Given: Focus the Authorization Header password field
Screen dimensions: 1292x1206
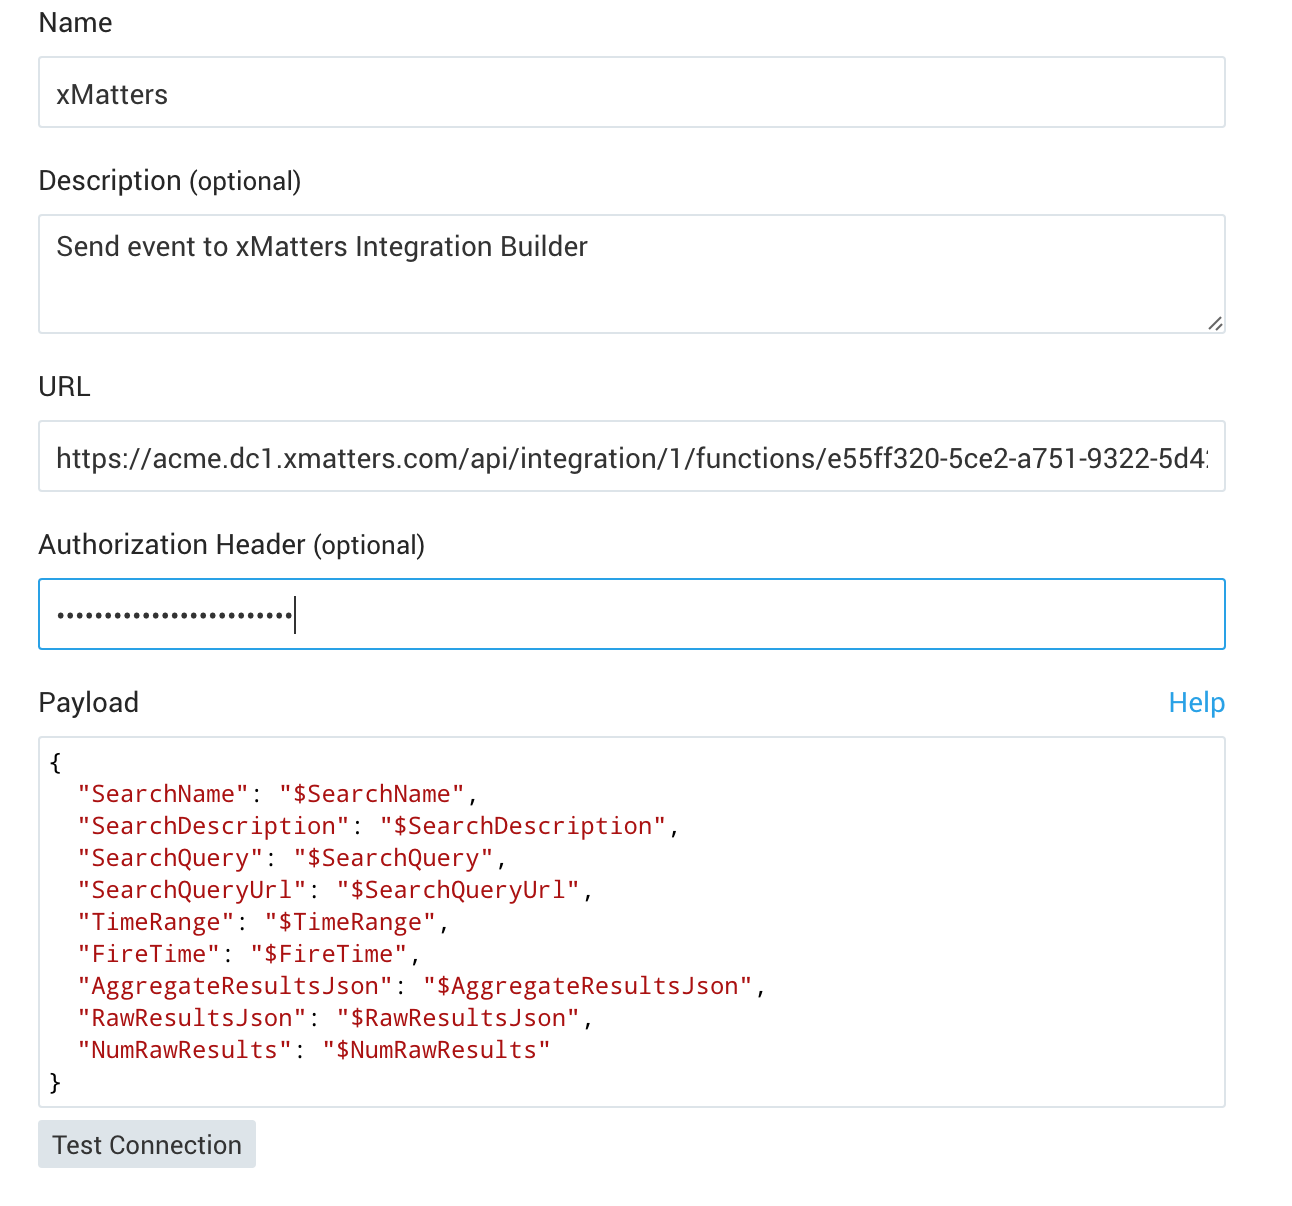Looking at the screenshot, I should point(632,614).
